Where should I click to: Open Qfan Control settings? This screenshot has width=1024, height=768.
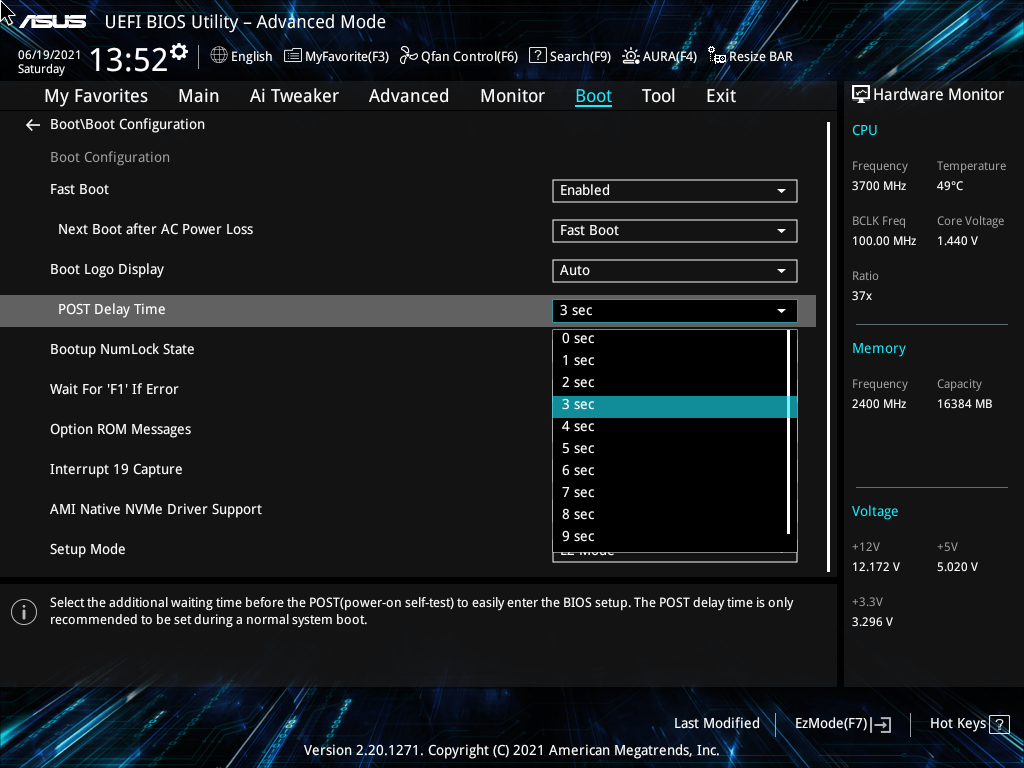(x=458, y=56)
